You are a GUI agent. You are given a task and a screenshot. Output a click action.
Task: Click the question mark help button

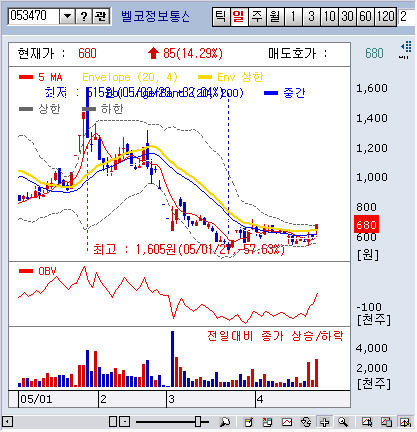tap(84, 16)
